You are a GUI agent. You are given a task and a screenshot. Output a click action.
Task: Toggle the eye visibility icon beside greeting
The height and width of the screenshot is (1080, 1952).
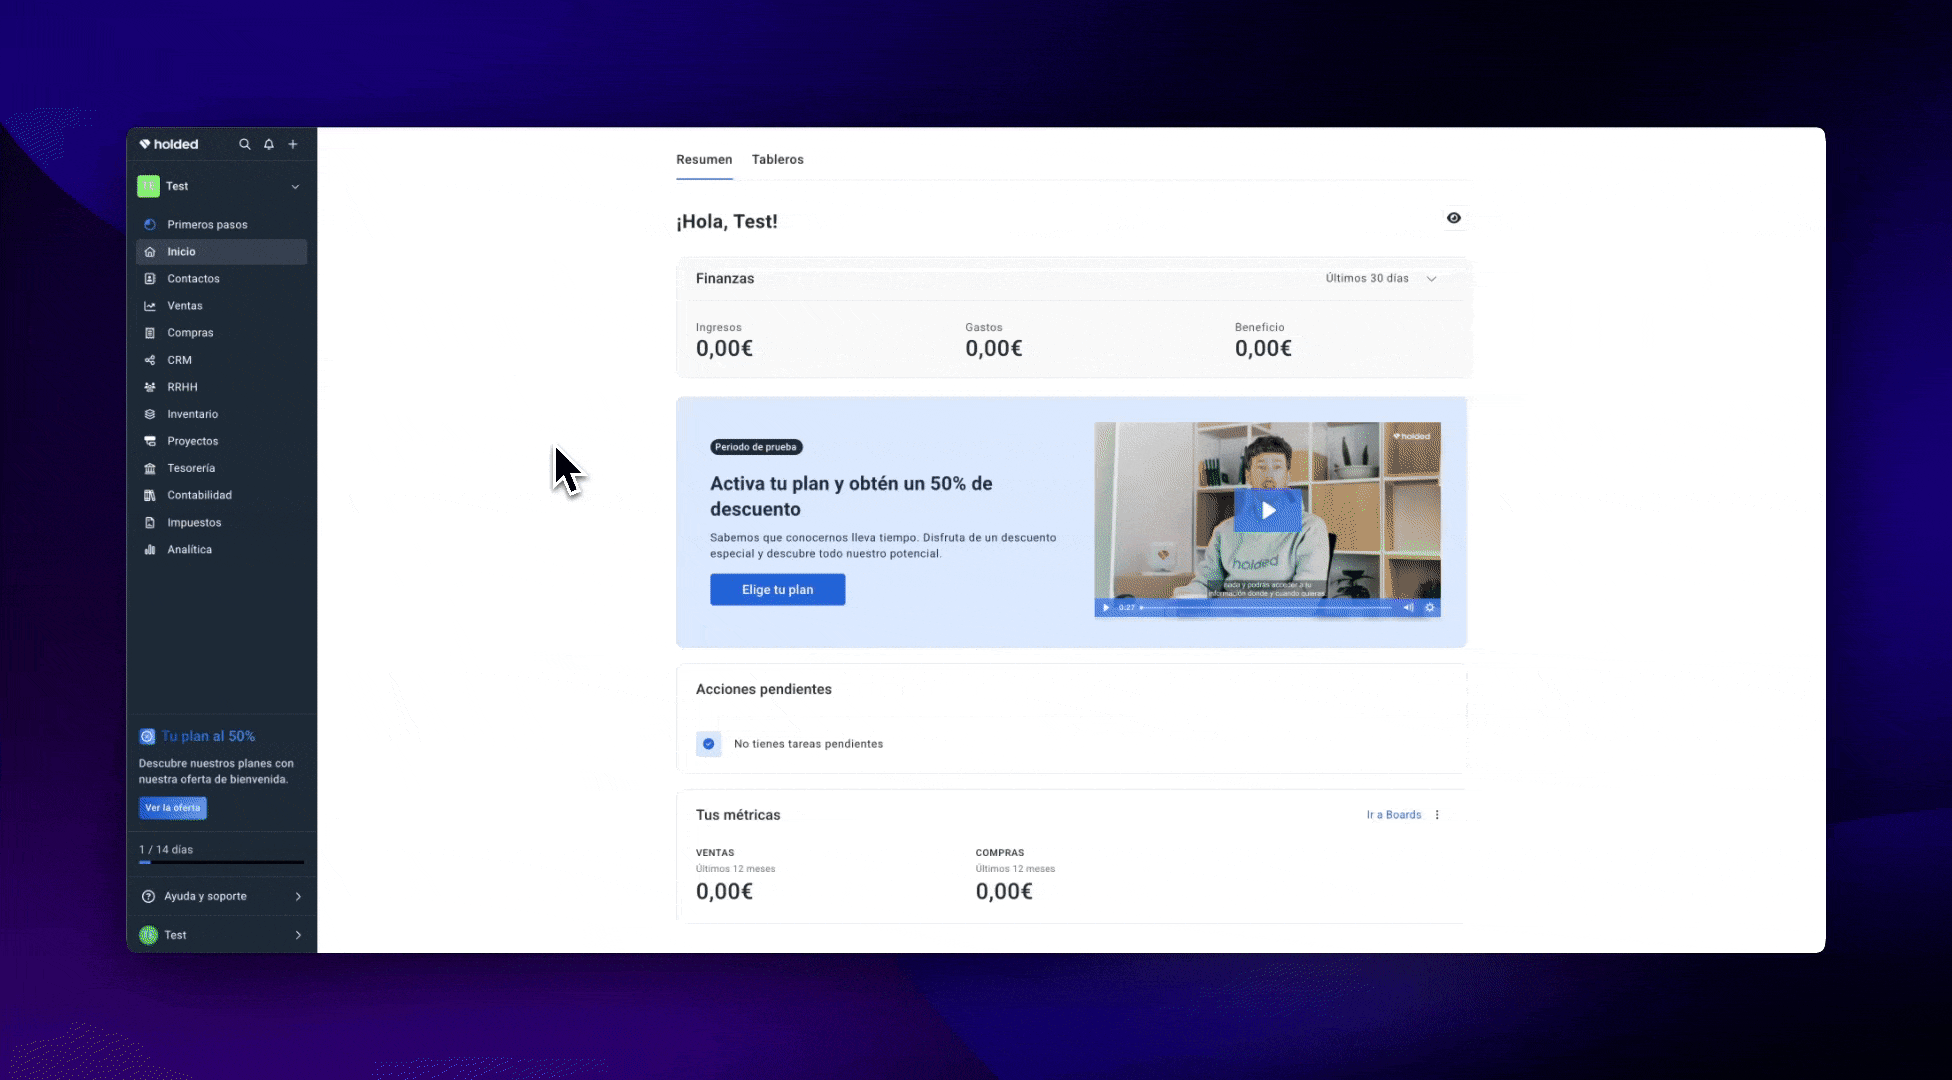(x=1454, y=218)
